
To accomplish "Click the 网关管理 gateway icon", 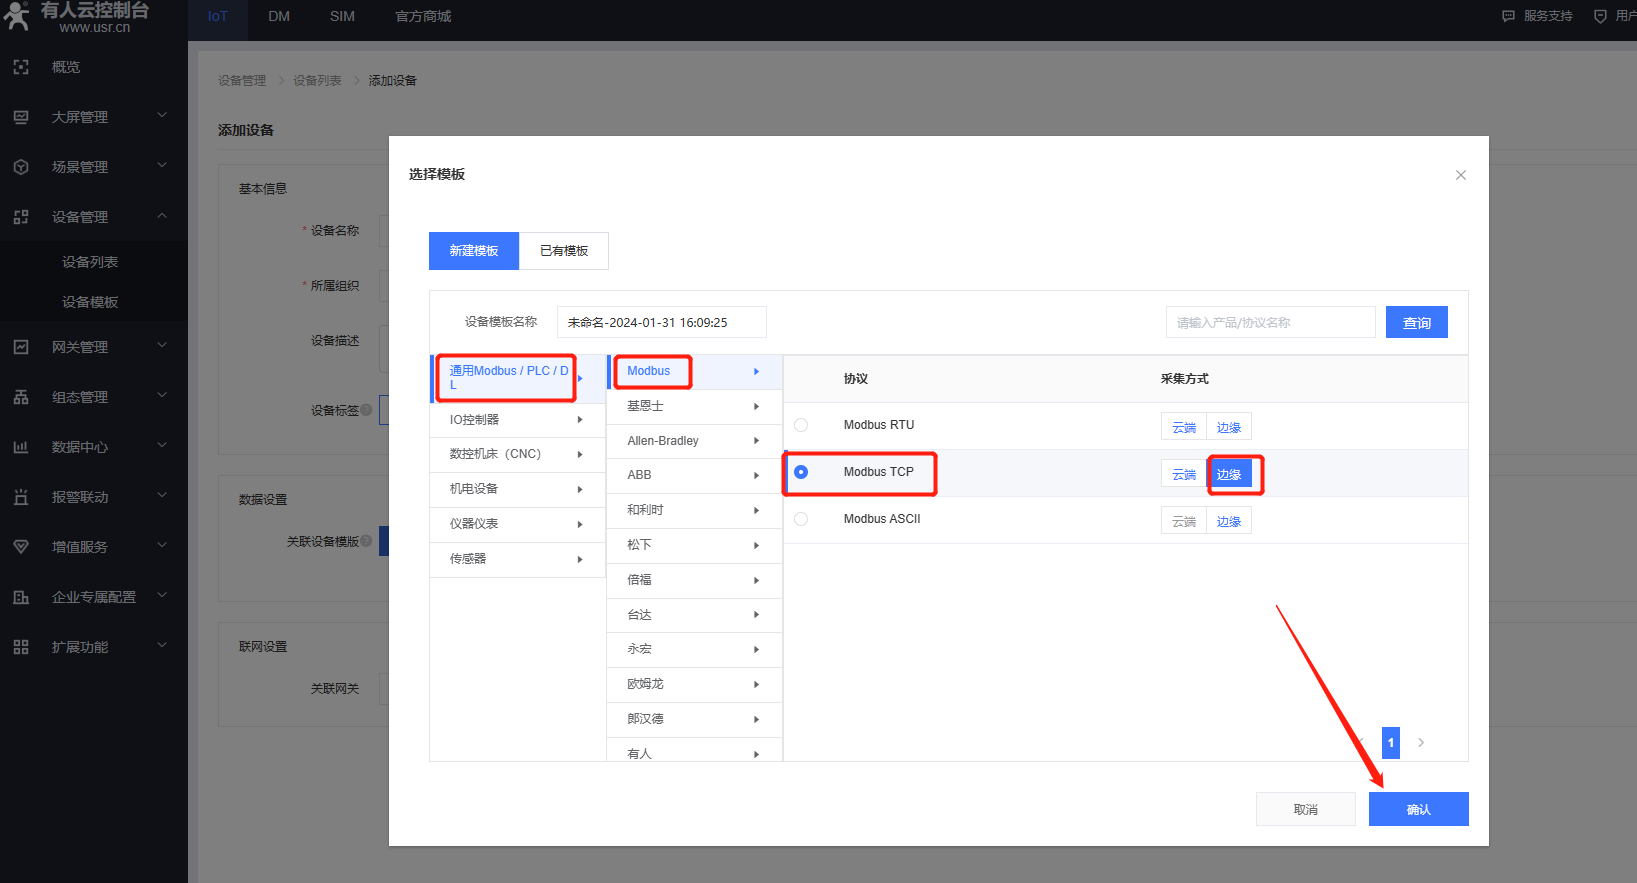I will 21,347.
